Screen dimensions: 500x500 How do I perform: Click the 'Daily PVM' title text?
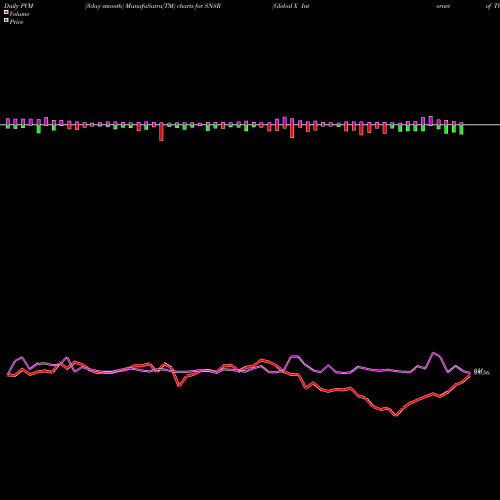pos(19,6)
